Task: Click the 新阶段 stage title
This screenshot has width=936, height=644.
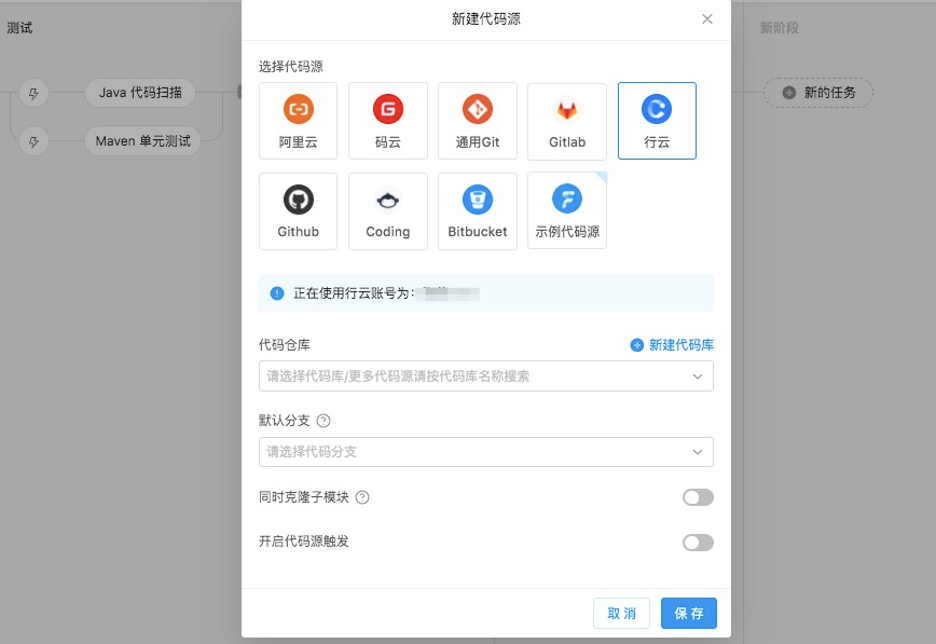Action: 779,28
